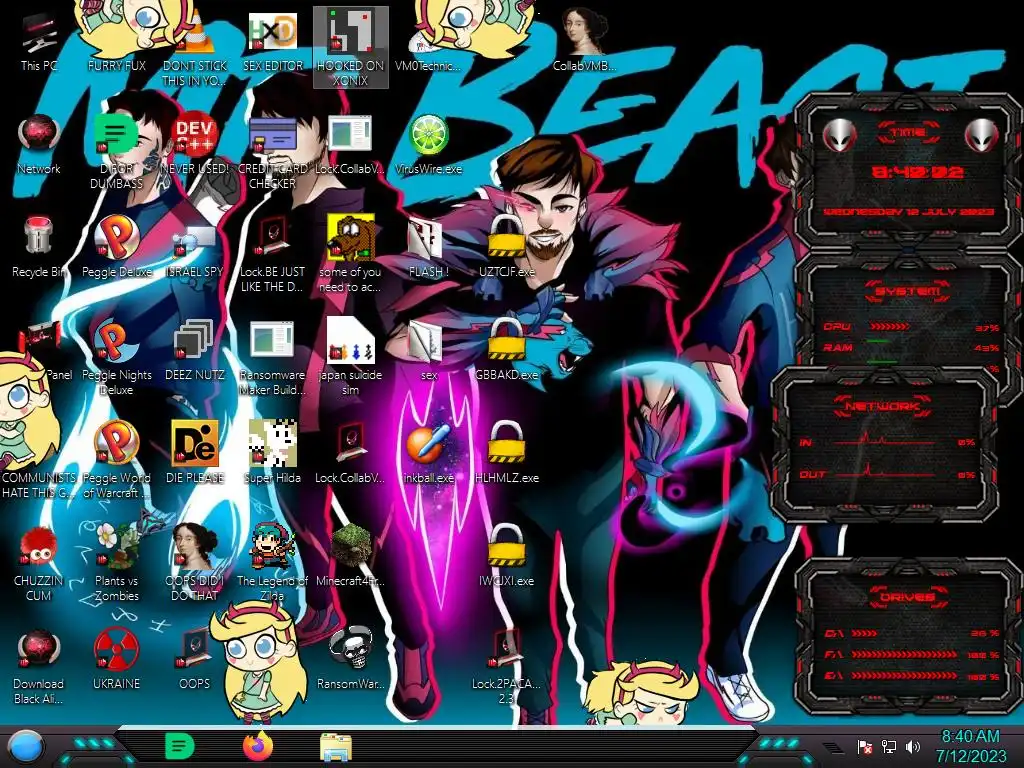
Task: Select the LimeWire 'VirusWire.exe' icon
Action: point(428,146)
